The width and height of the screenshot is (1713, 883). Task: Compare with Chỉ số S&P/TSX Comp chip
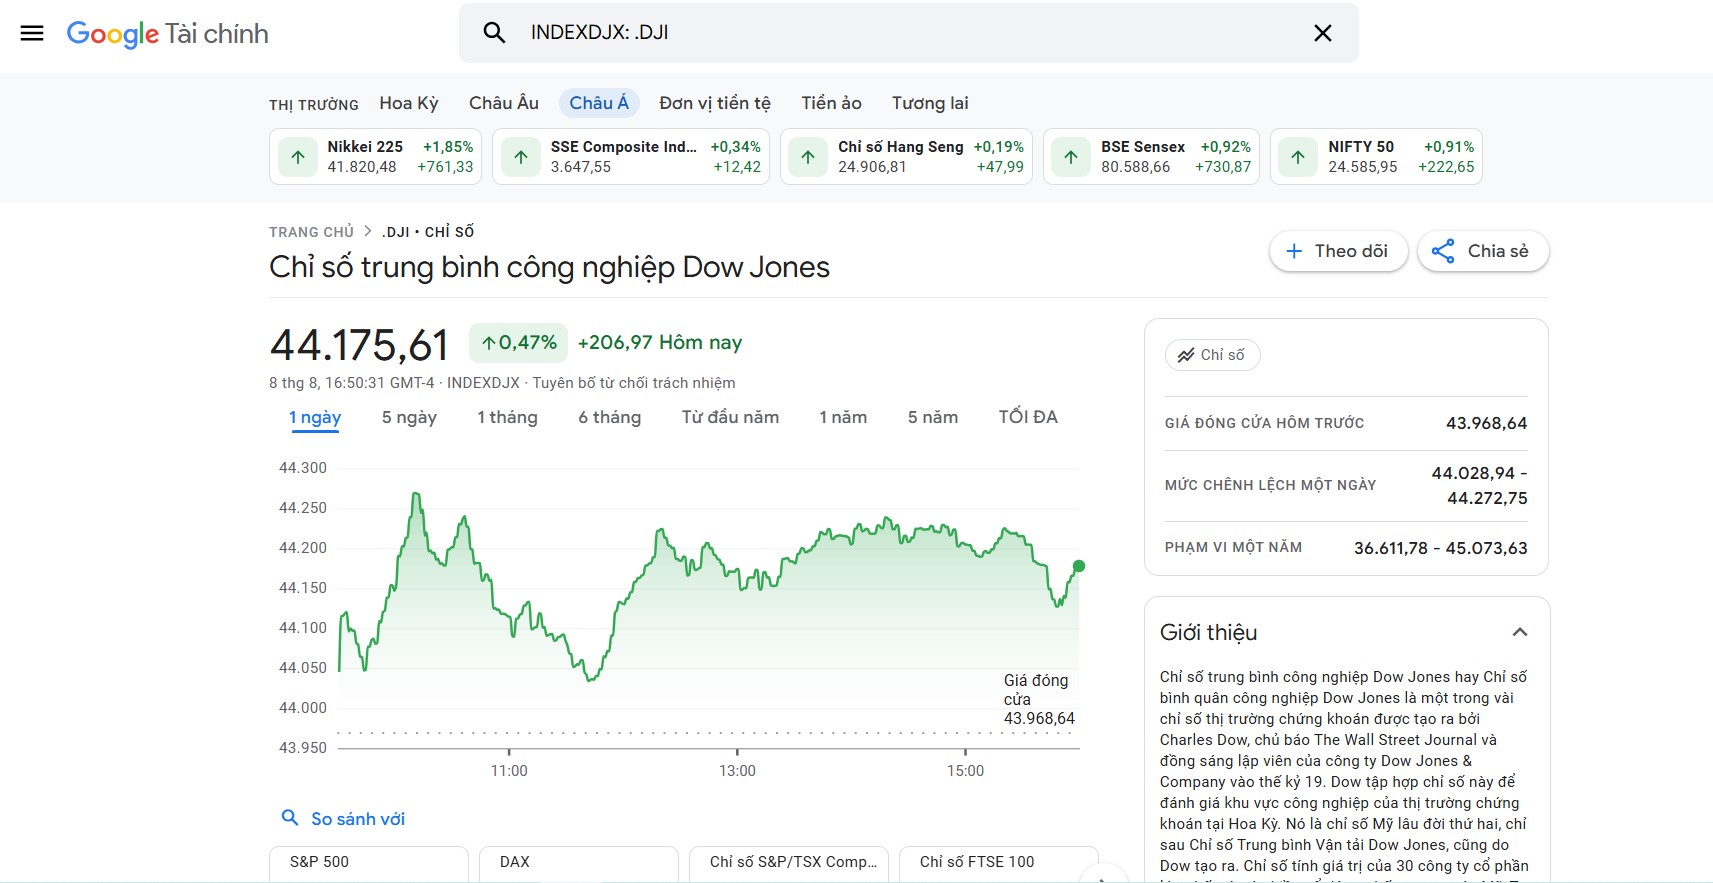coord(789,863)
